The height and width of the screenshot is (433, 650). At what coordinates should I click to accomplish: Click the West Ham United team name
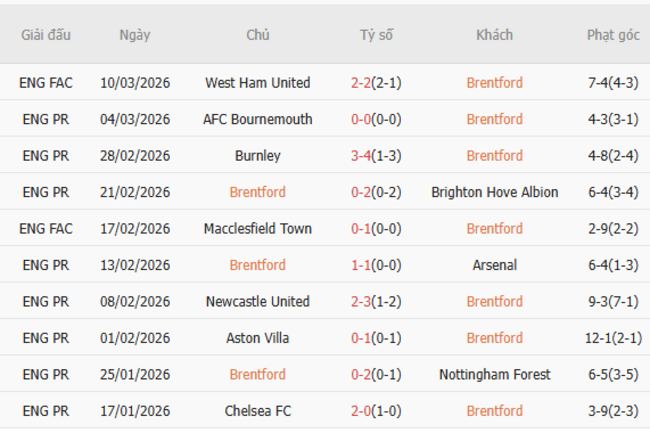(x=257, y=83)
